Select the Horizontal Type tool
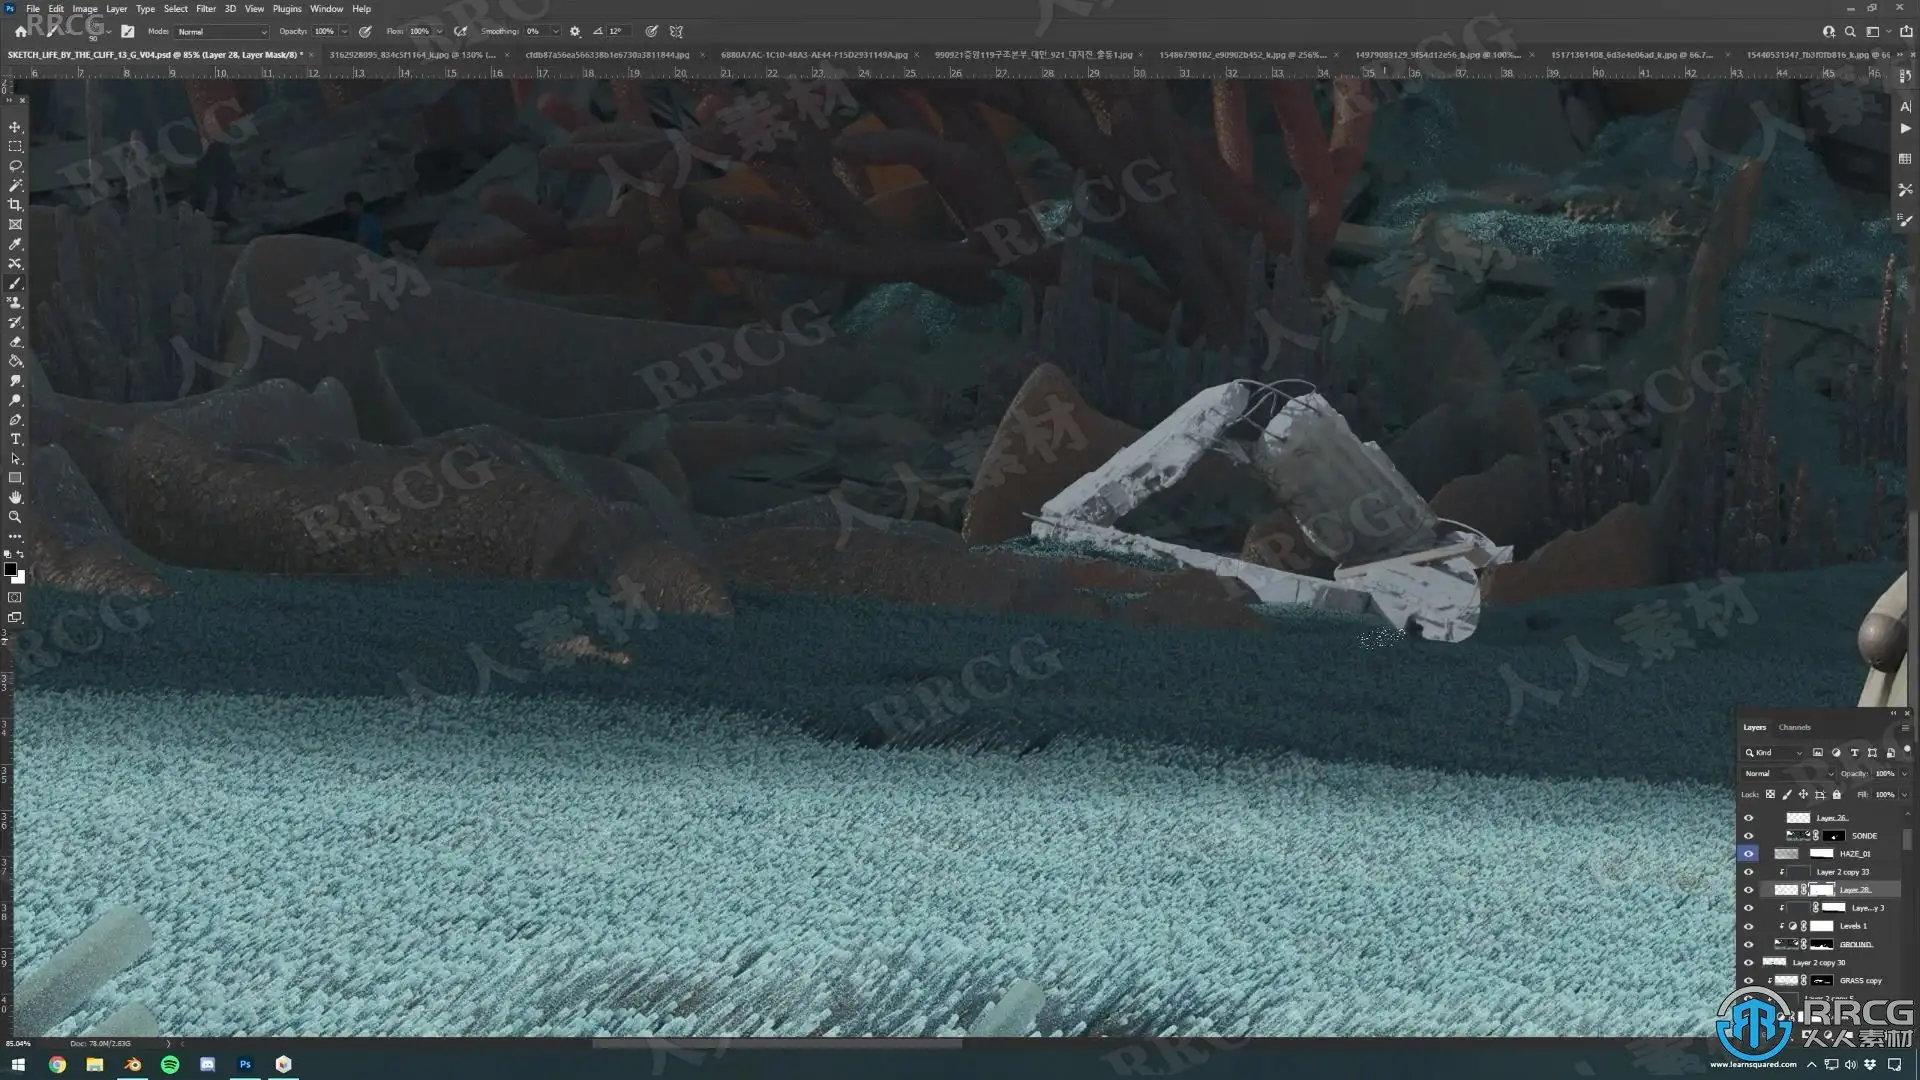Screen dimensions: 1920x1080 pyautogui.click(x=15, y=439)
